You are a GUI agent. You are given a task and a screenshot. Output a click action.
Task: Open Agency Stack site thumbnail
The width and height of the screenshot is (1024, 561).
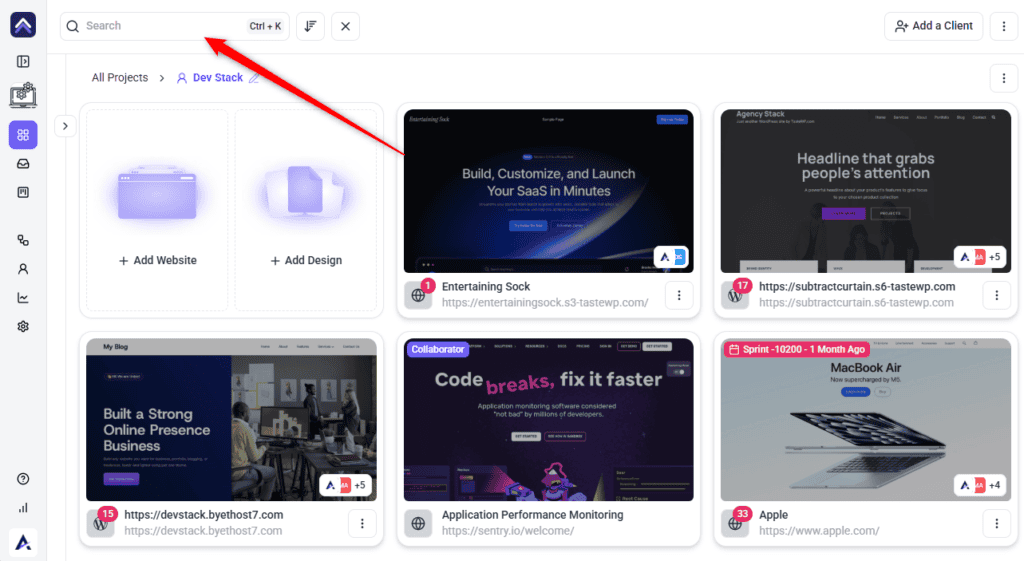click(x=865, y=191)
